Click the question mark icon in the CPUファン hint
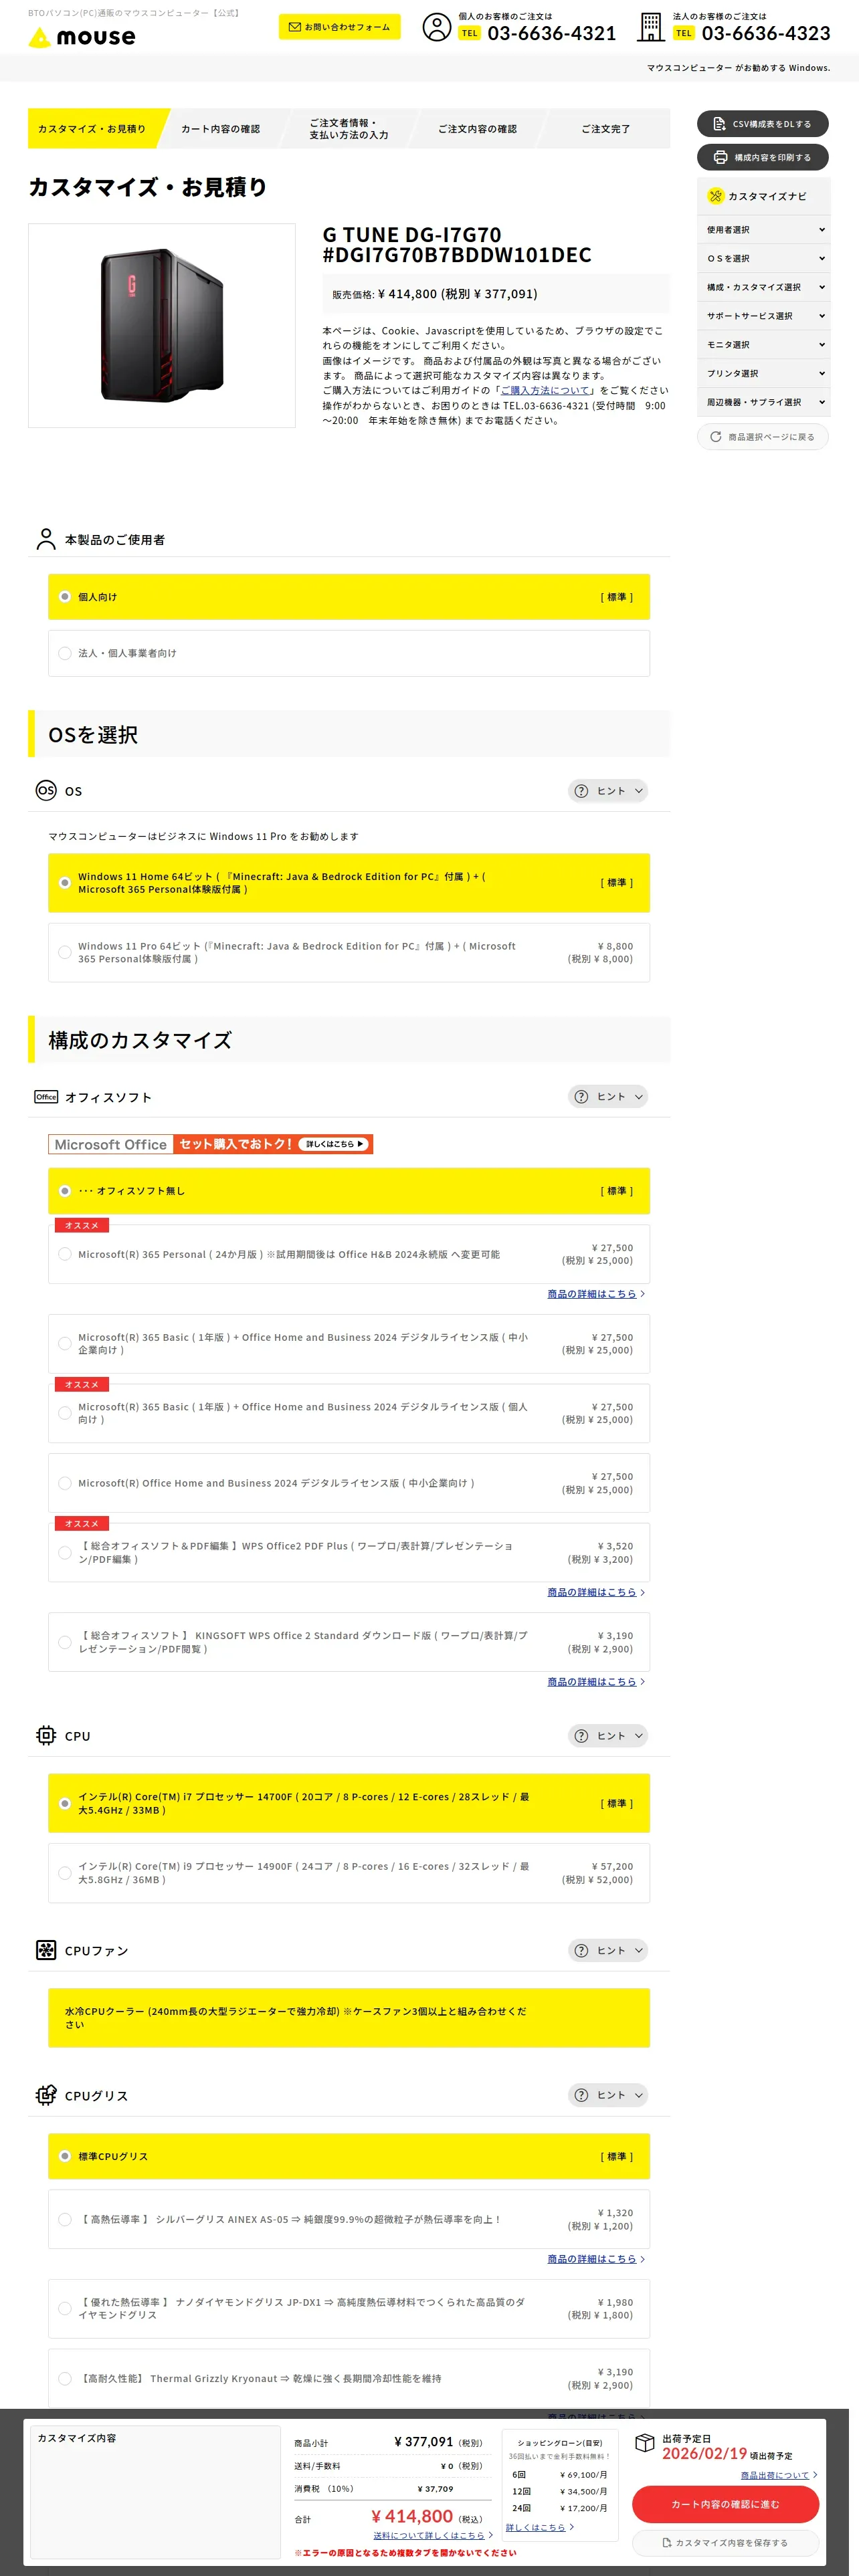Image resolution: width=859 pixels, height=2576 pixels. click(581, 1950)
